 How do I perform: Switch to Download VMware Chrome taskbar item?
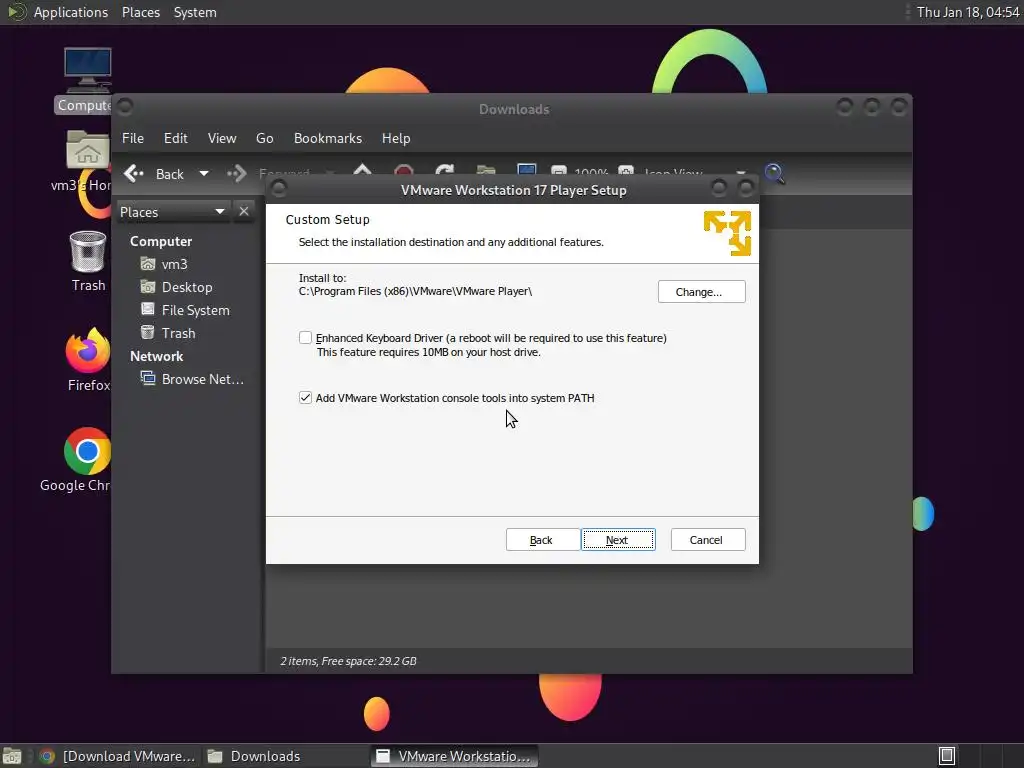(x=118, y=756)
